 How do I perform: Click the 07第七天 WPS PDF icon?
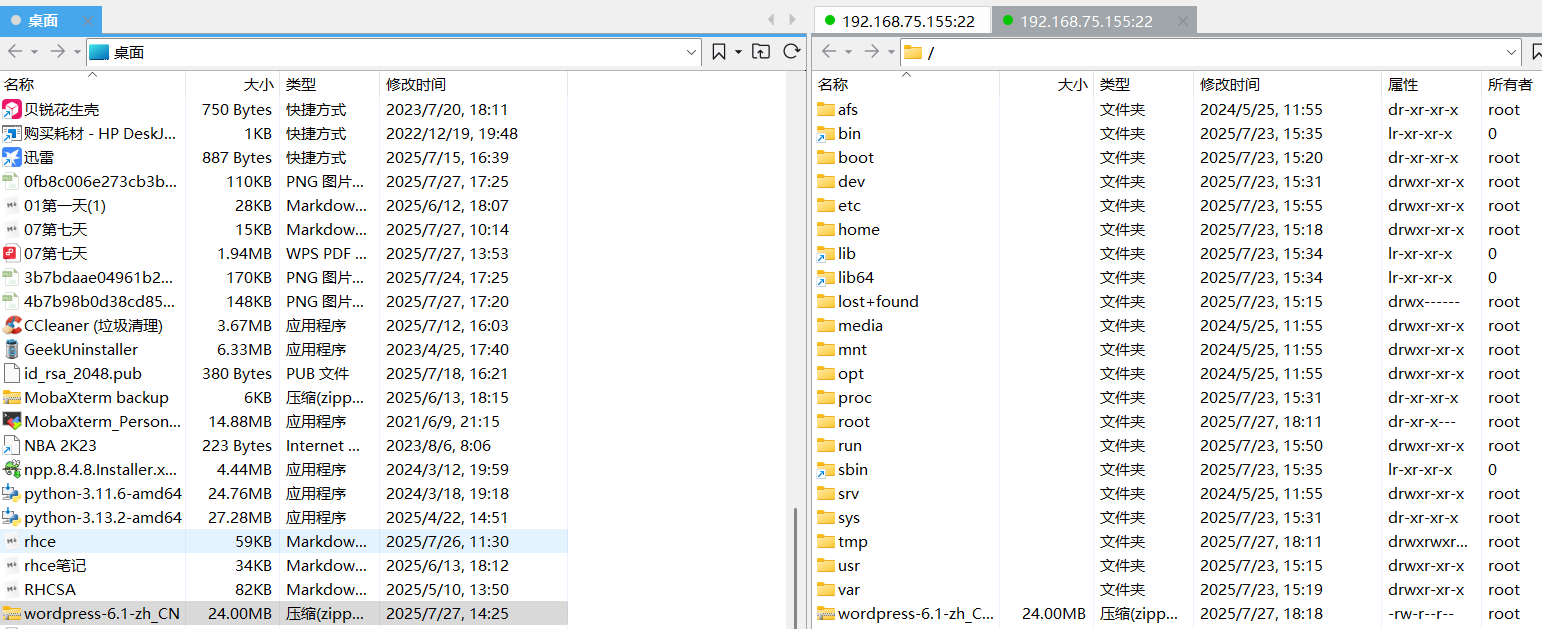point(12,253)
